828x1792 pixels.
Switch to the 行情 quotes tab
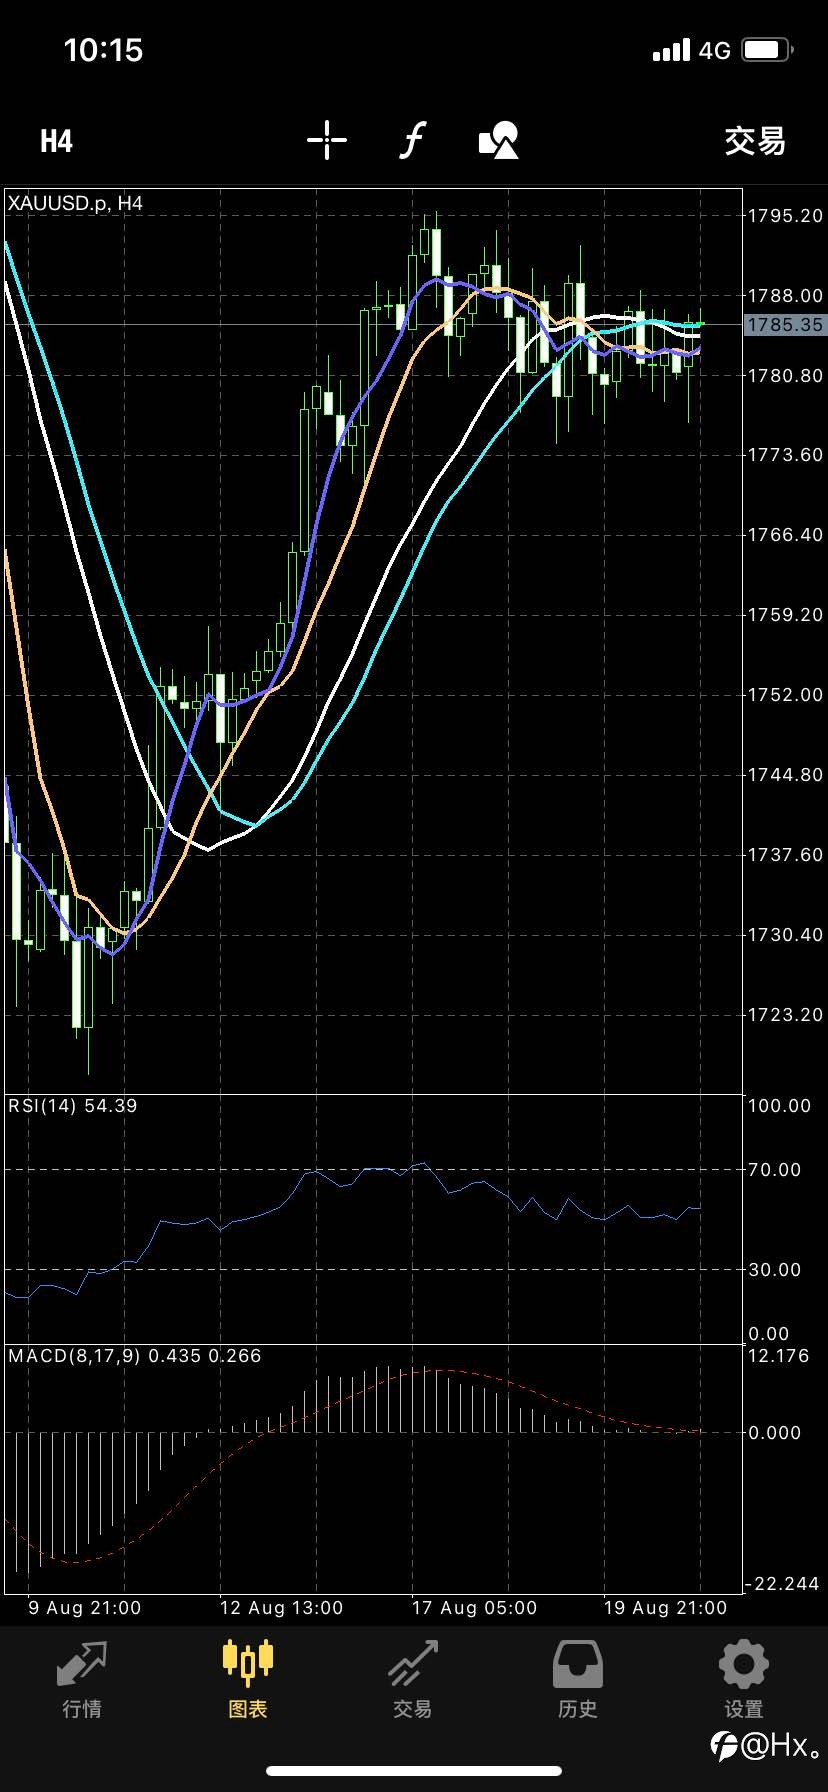(x=82, y=1679)
